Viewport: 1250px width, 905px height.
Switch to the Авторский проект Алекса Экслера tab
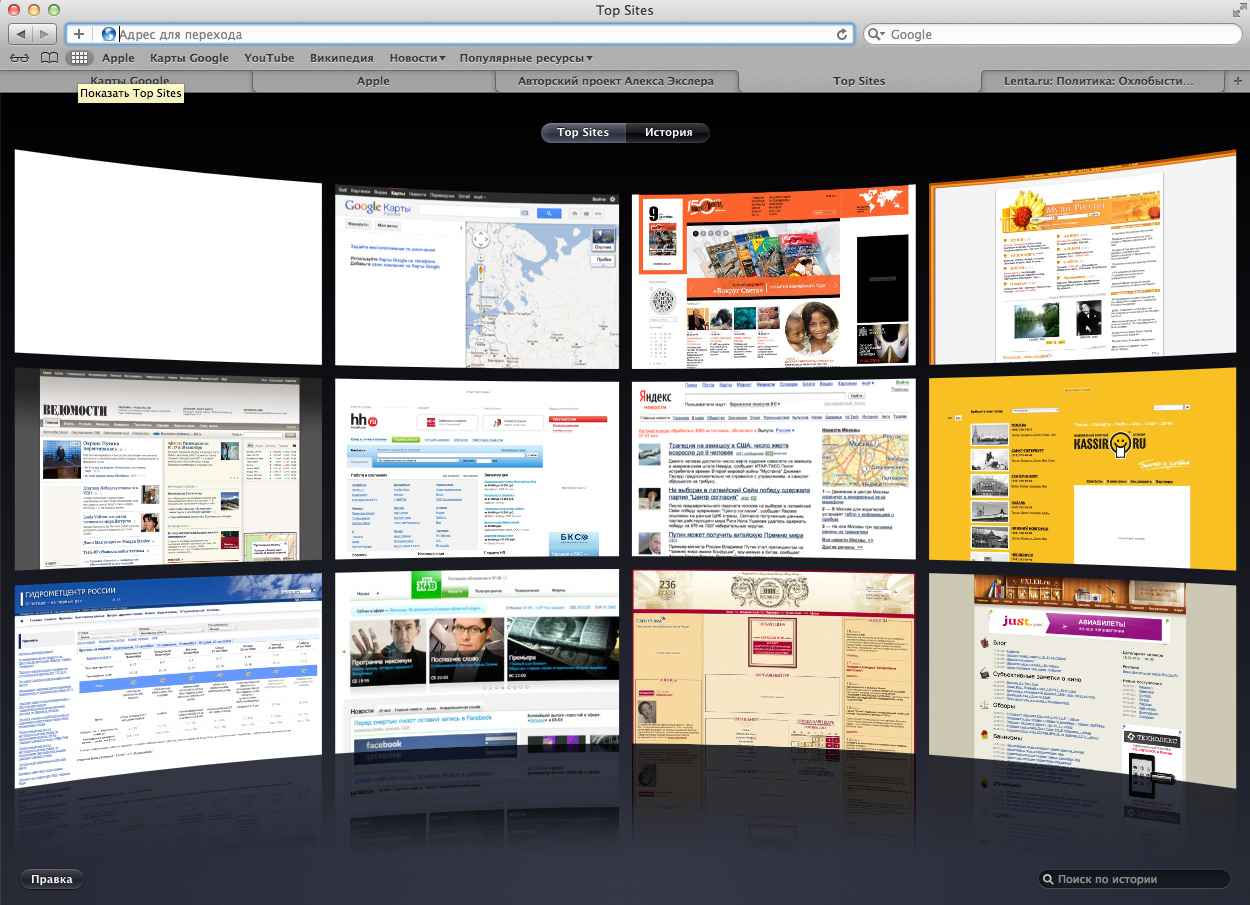[x=616, y=81]
